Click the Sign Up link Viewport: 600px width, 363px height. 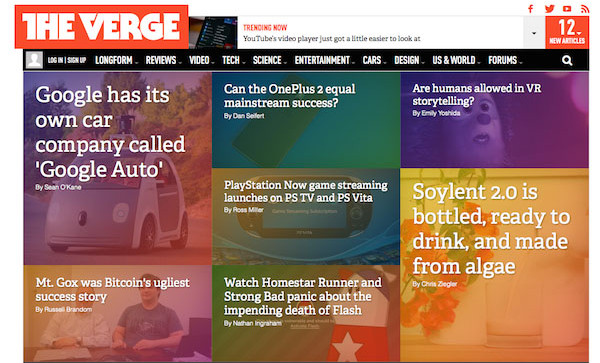pyautogui.click(x=77, y=60)
